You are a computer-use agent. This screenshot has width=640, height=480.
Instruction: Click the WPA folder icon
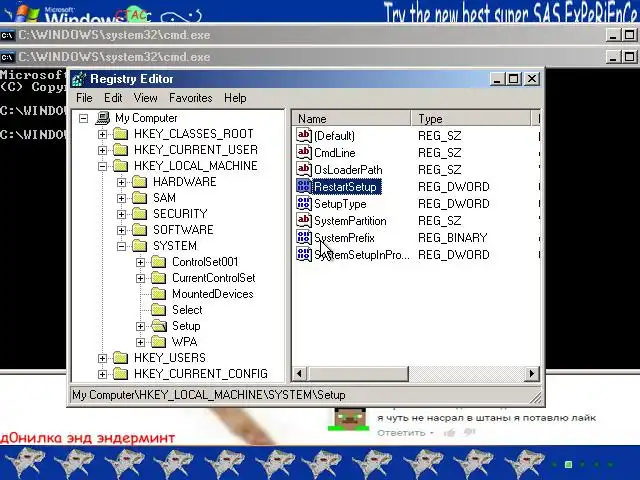pos(158,342)
